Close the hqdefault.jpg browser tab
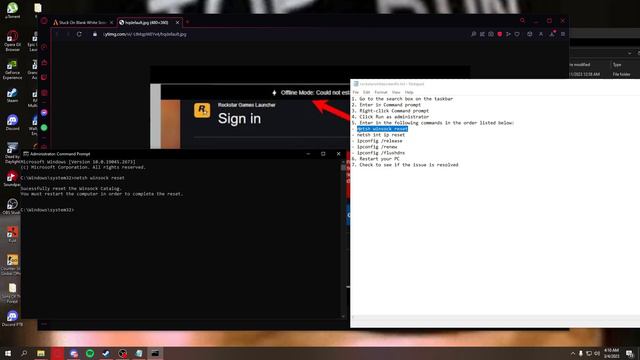The width and height of the screenshot is (640, 360). click(177, 22)
